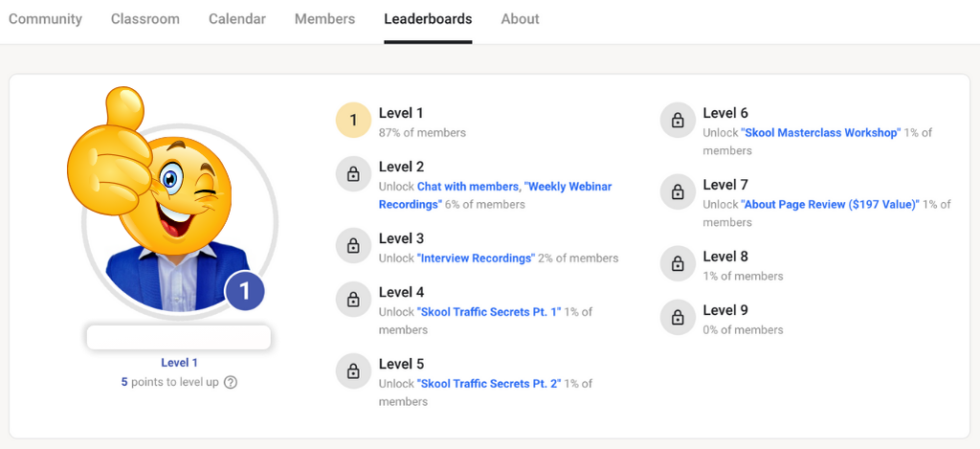
Task: Open the About tab
Action: pyautogui.click(x=520, y=19)
